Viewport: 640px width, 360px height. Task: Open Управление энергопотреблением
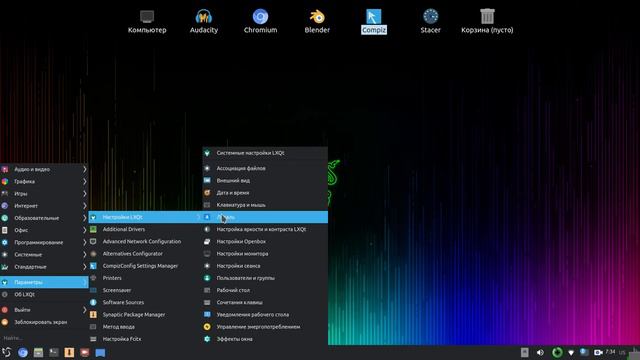(x=265, y=327)
